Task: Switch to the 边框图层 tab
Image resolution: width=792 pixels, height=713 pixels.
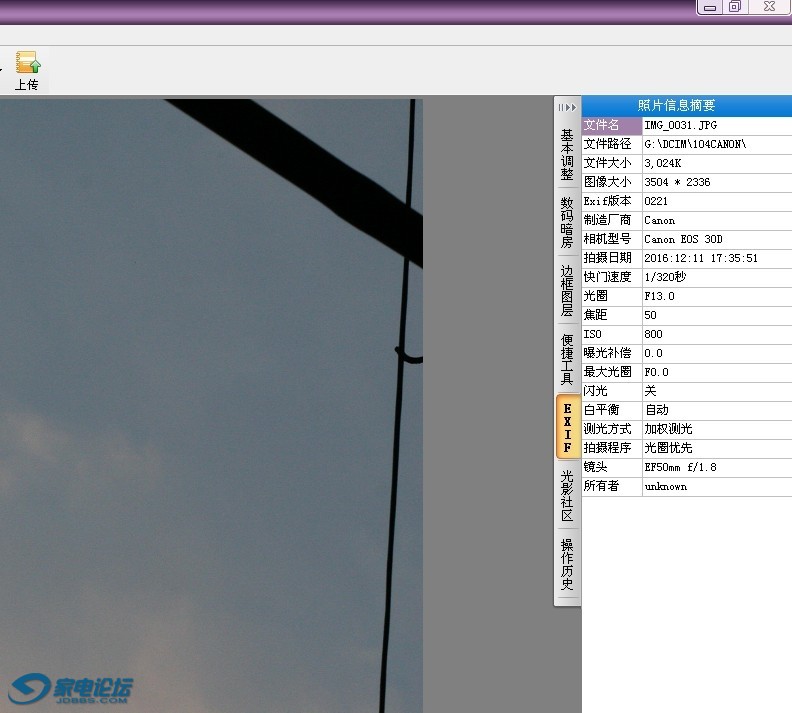Action: [567, 291]
